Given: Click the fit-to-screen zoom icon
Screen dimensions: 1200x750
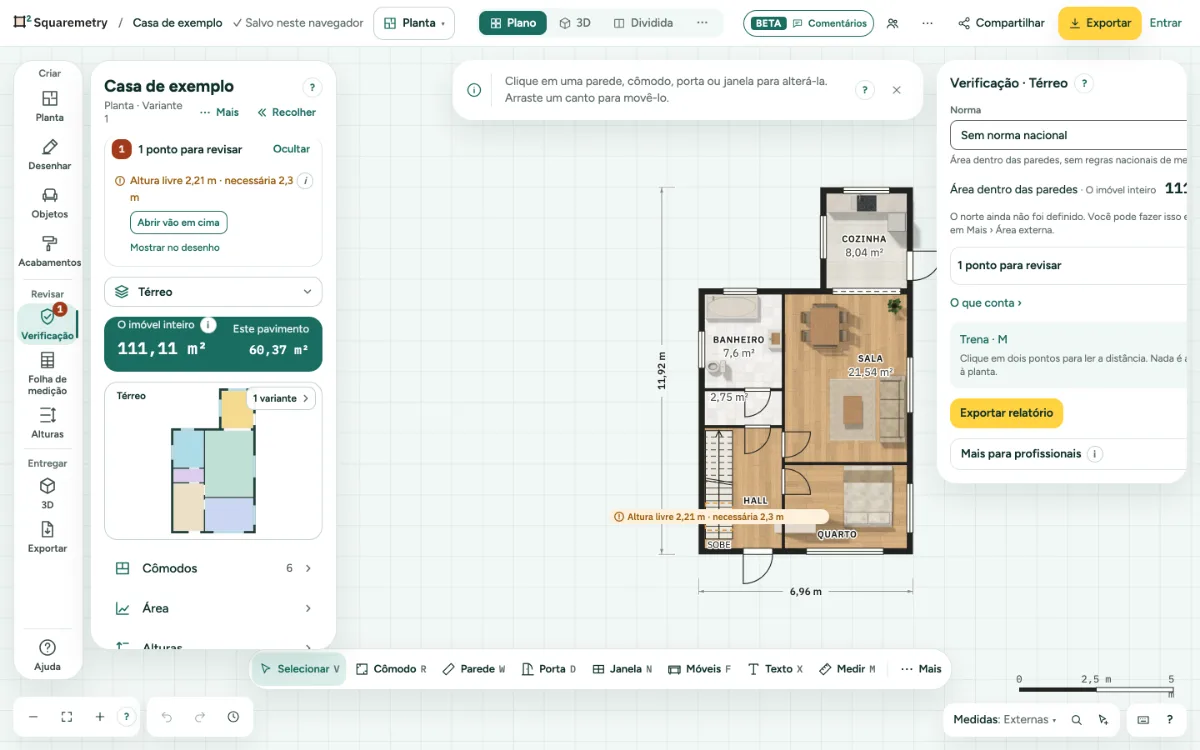Looking at the screenshot, I should click(x=67, y=717).
